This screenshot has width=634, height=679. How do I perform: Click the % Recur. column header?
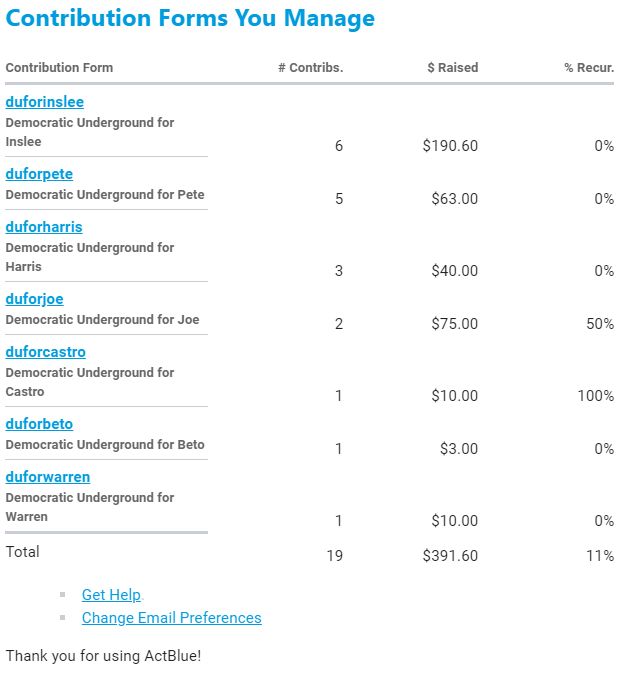coord(589,68)
